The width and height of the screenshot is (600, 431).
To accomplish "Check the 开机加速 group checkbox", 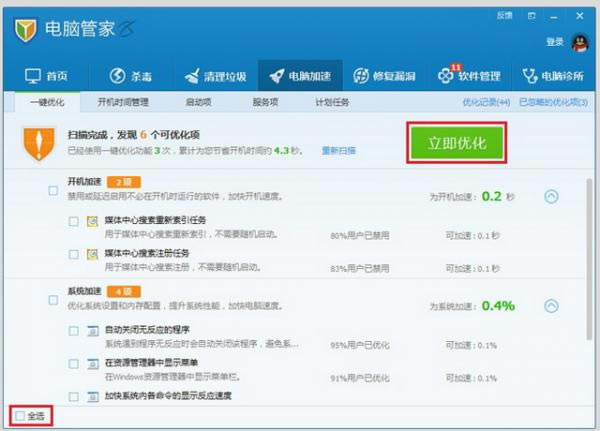I will pyautogui.click(x=53, y=189).
